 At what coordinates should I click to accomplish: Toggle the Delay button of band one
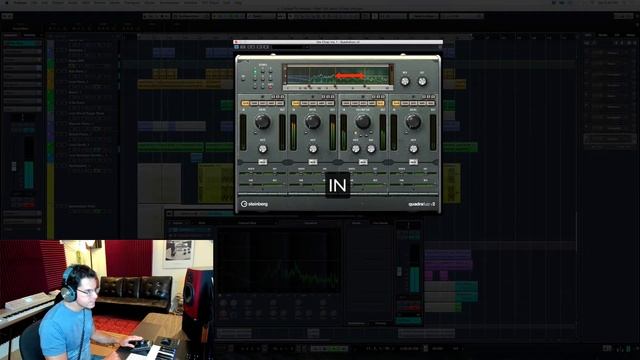pyautogui.click(x=262, y=162)
